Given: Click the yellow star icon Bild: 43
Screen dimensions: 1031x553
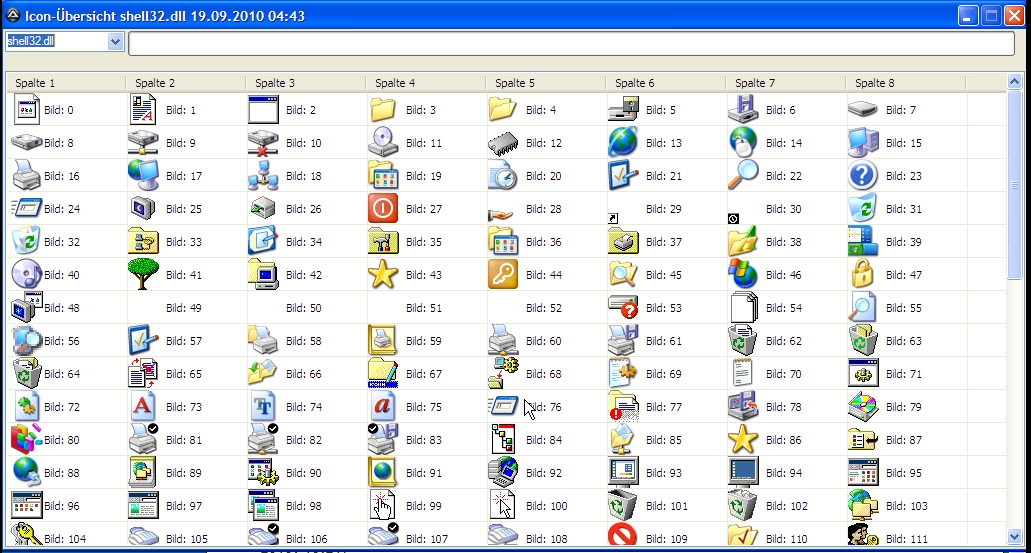Looking at the screenshot, I should click(x=383, y=274).
